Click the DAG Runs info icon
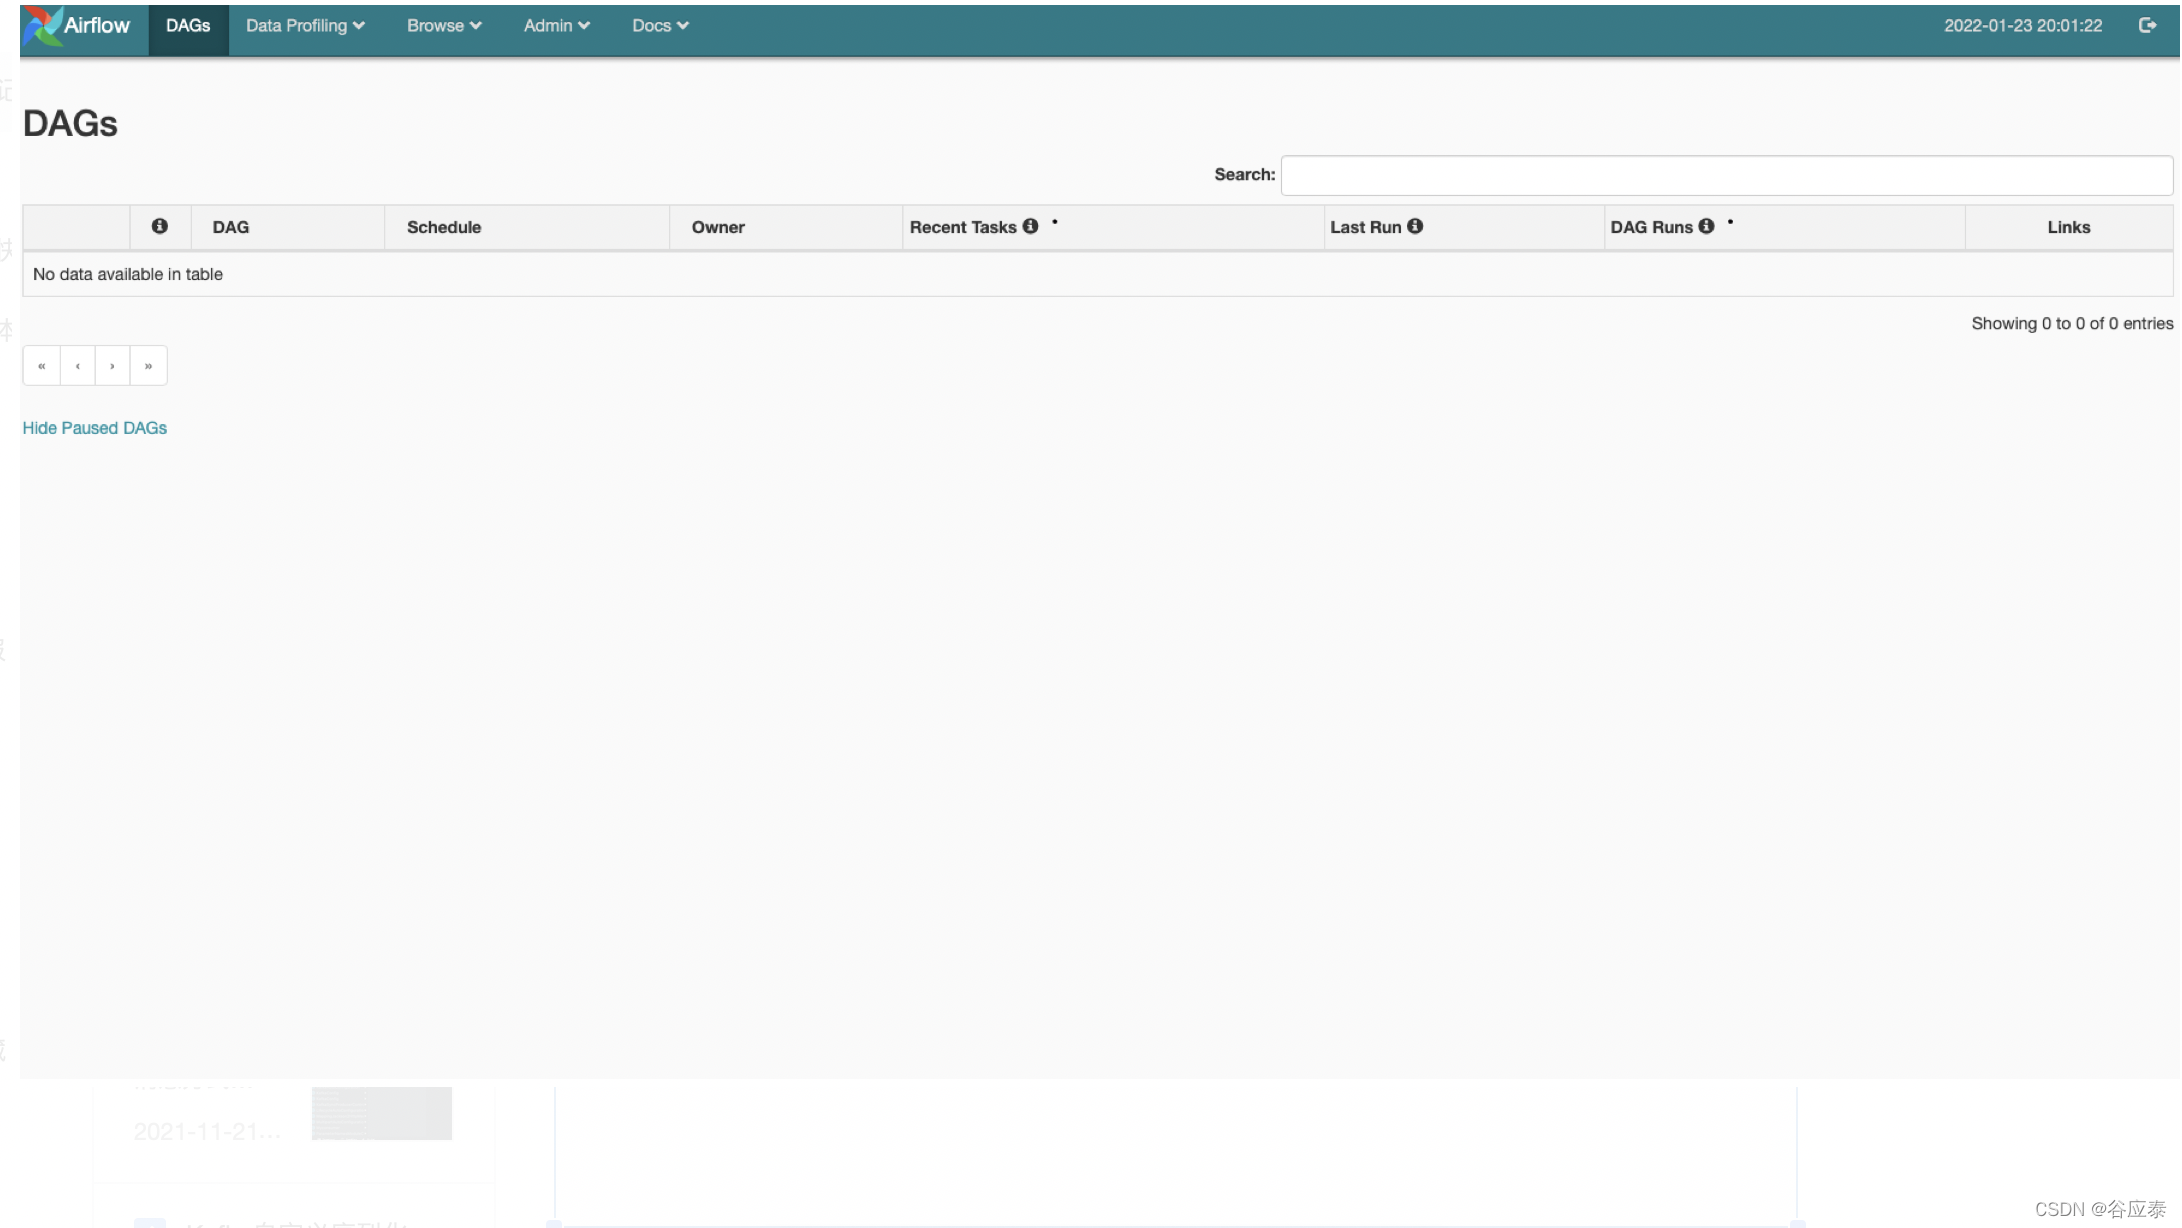This screenshot has height=1228, width=2182. point(1706,226)
